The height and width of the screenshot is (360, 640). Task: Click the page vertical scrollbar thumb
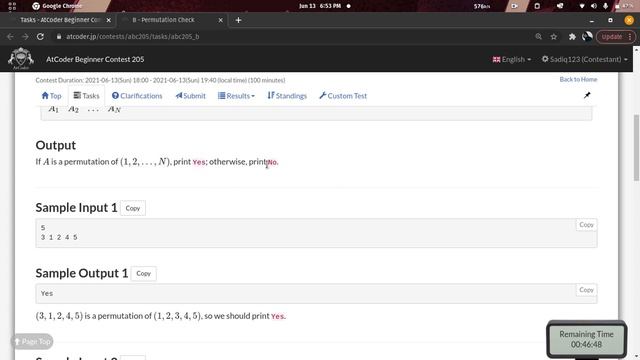pos(636,147)
